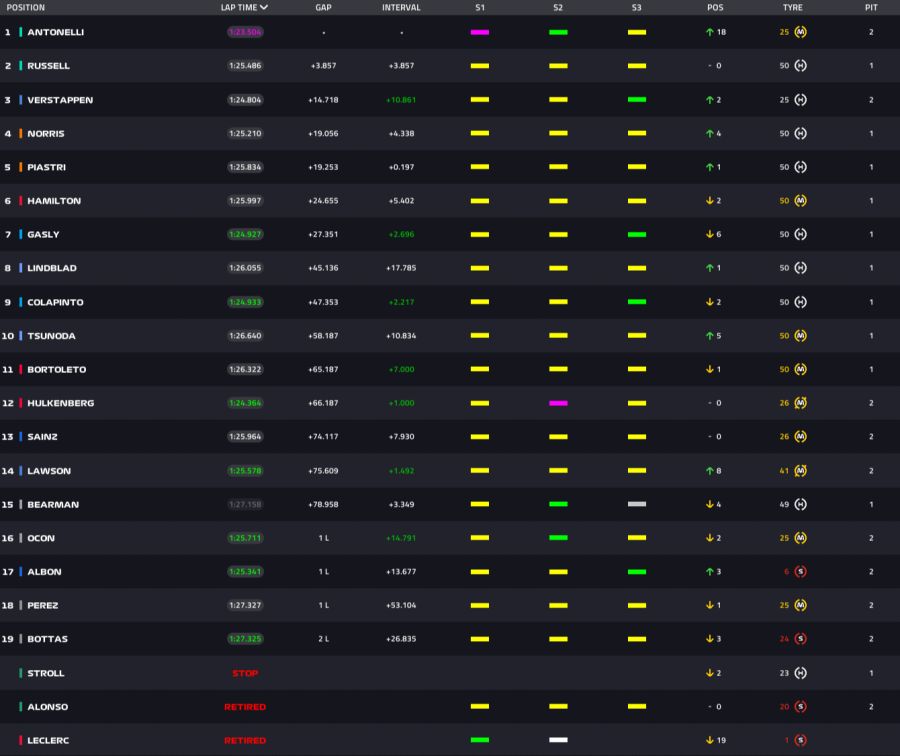
Task: Select driver name PIASTRI
Action: pyautogui.click(x=46, y=167)
